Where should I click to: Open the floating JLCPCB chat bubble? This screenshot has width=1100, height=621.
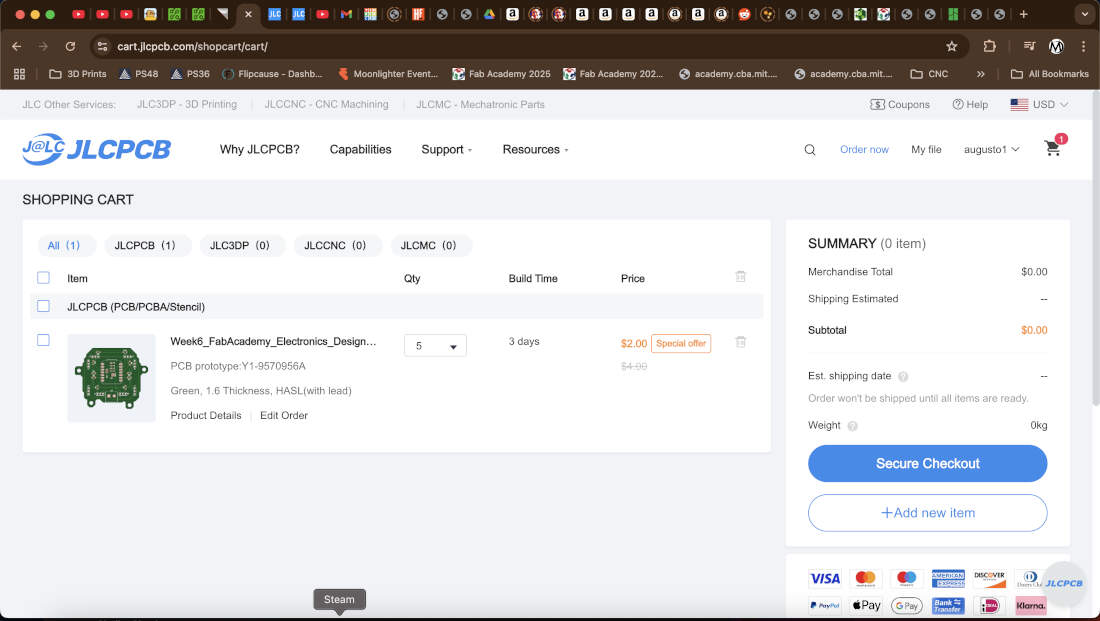pos(1064,583)
